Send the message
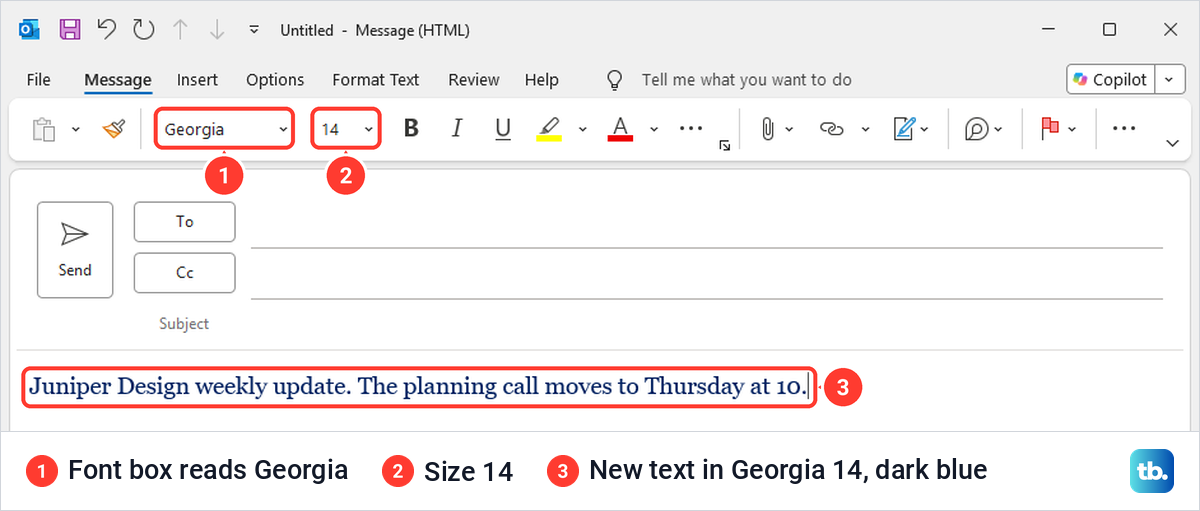This screenshot has width=1200, height=511. point(75,250)
